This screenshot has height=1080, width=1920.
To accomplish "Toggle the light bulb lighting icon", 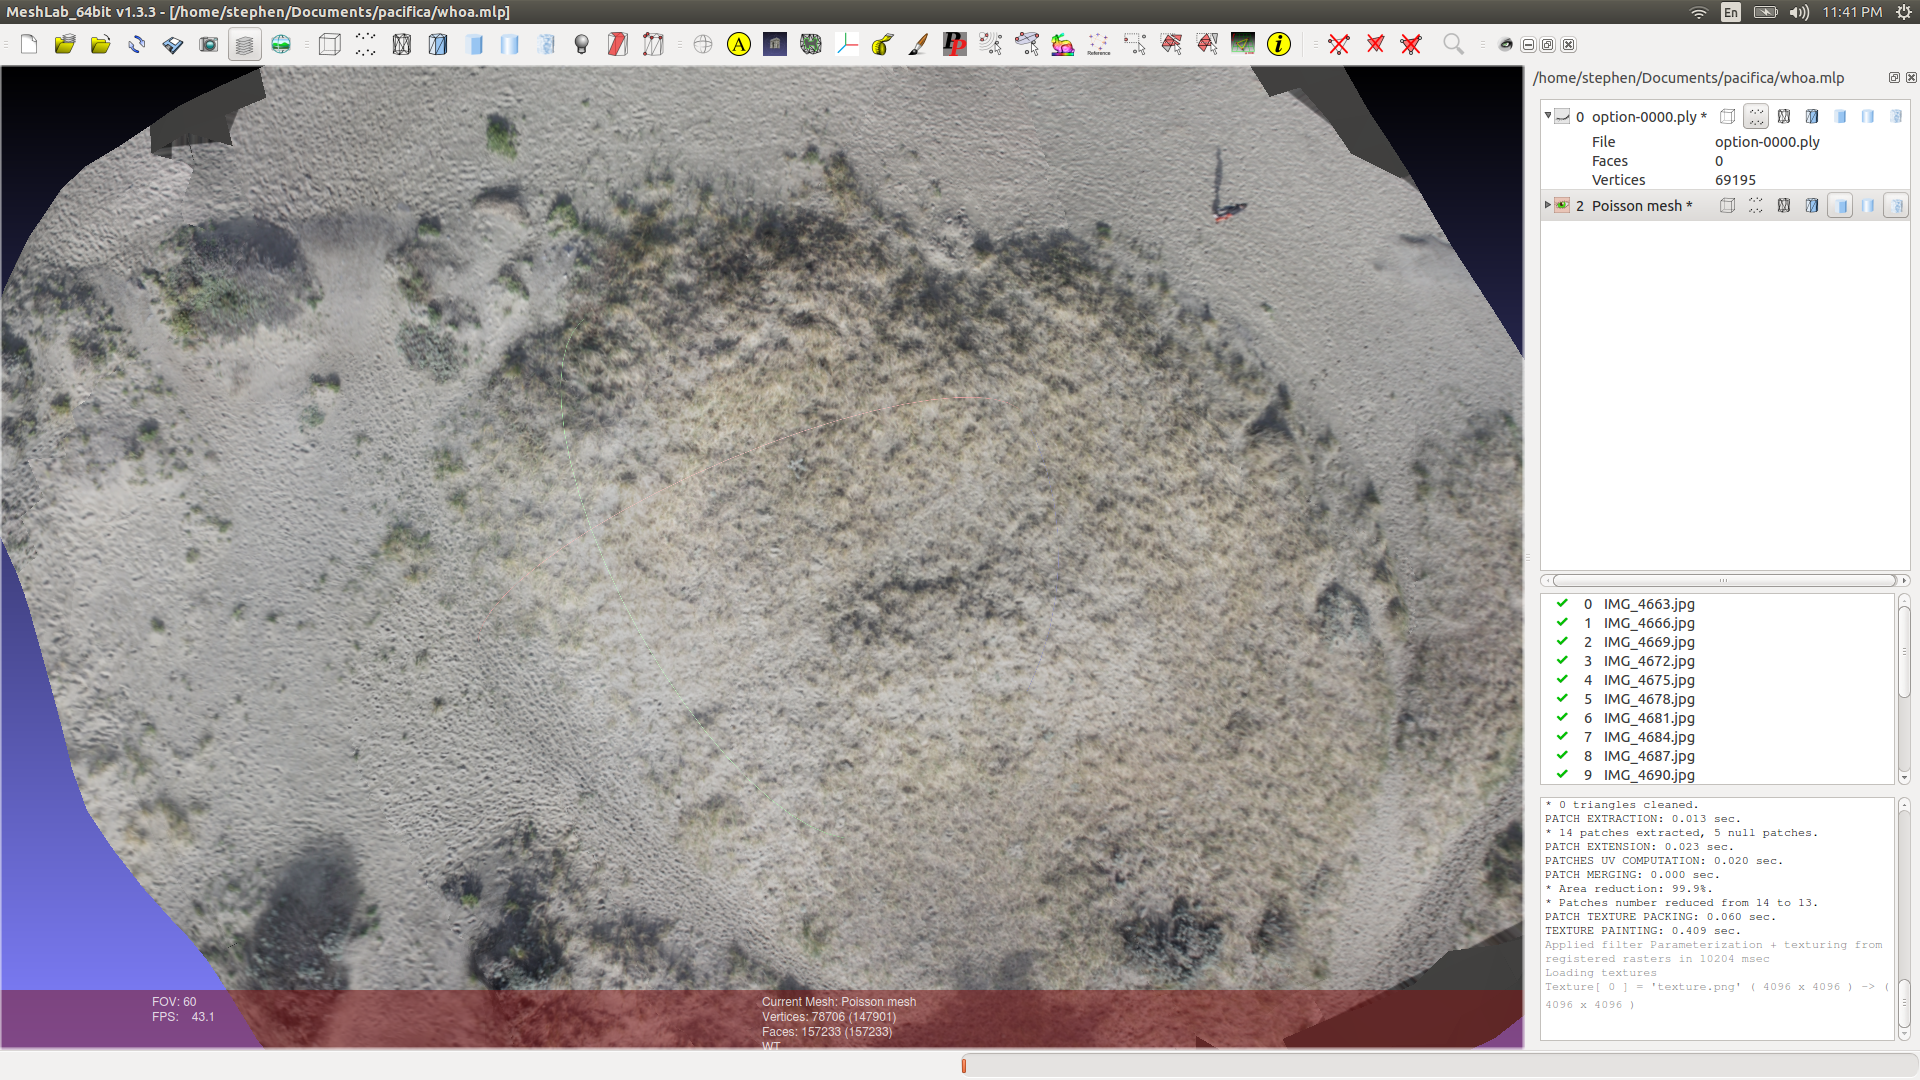I will pyautogui.click(x=582, y=44).
